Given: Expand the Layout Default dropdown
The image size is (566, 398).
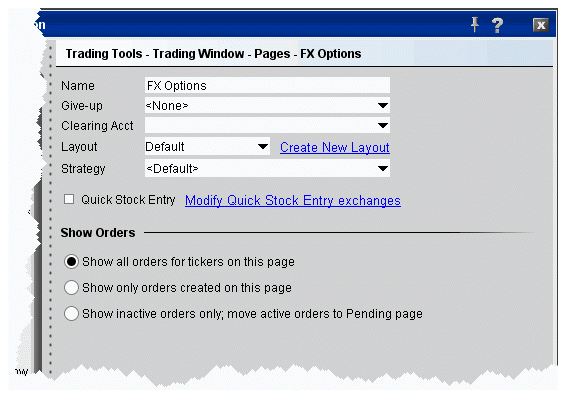Looking at the screenshot, I should pyautogui.click(x=263, y=146).
